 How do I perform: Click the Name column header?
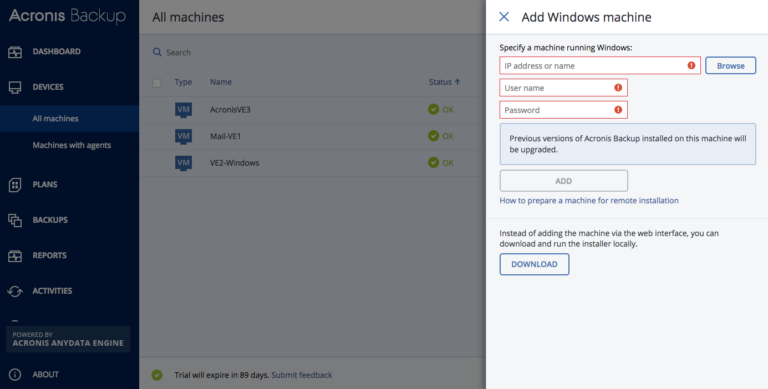click(x=221, y=82)
